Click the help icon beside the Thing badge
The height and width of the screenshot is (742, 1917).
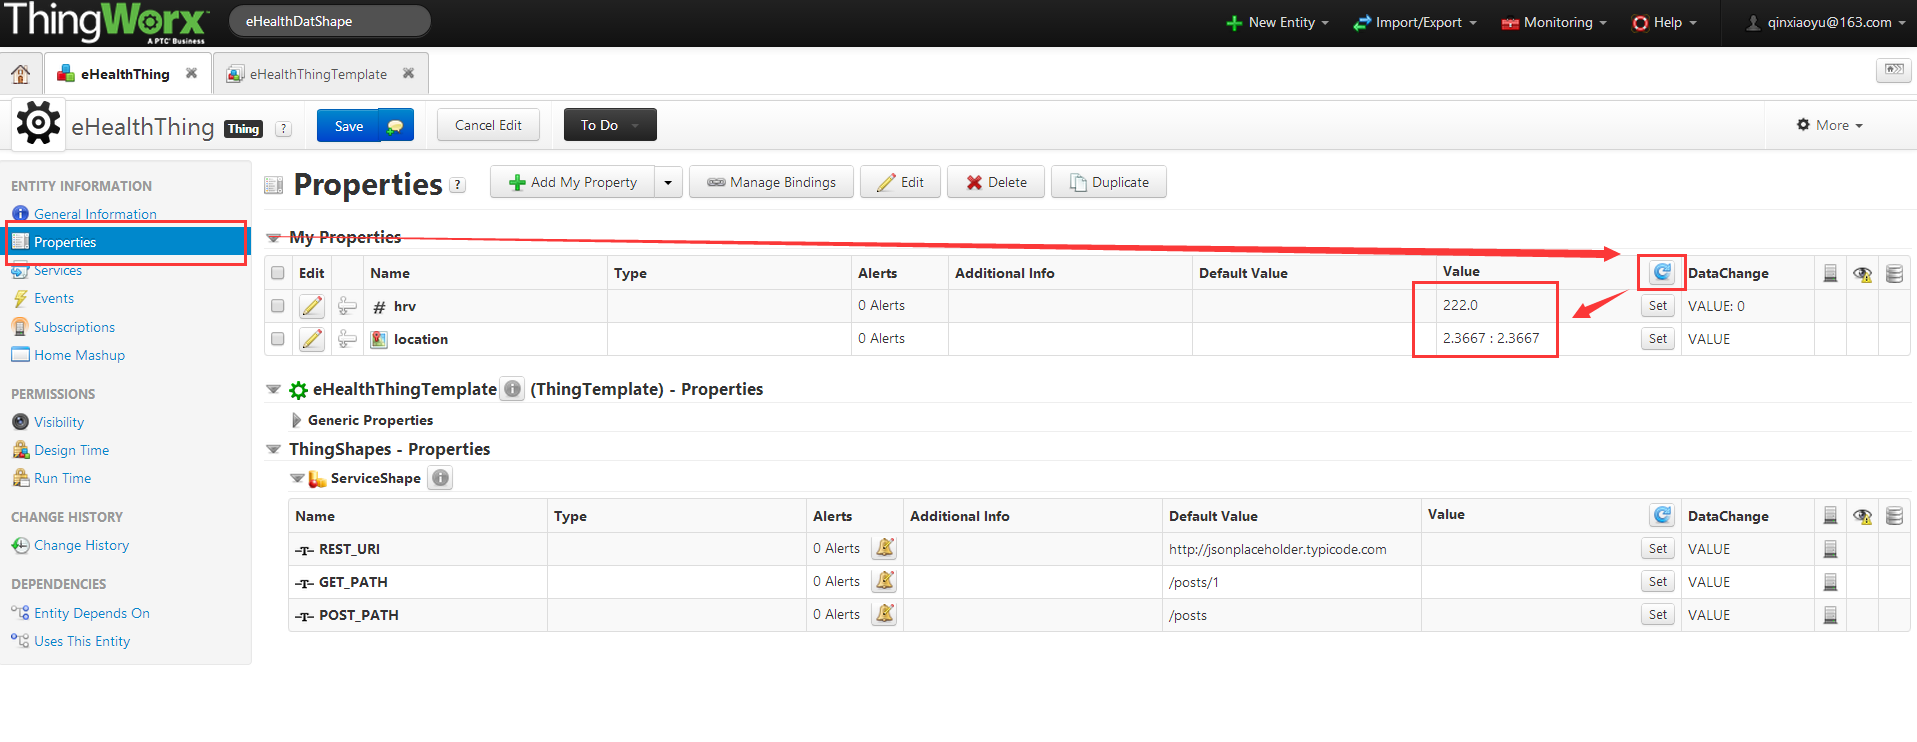pos(283,128)
